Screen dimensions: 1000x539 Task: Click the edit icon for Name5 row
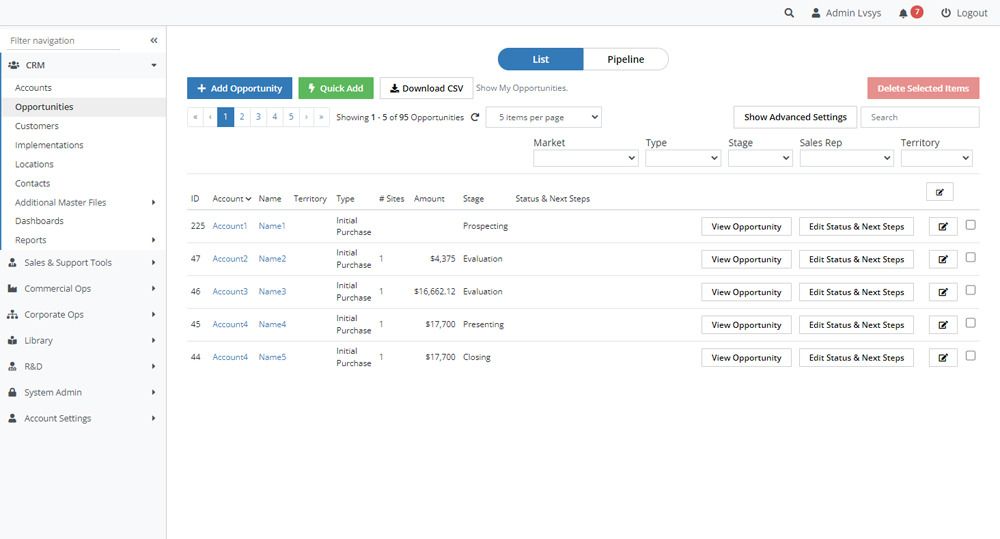click(x=942, y=358)
